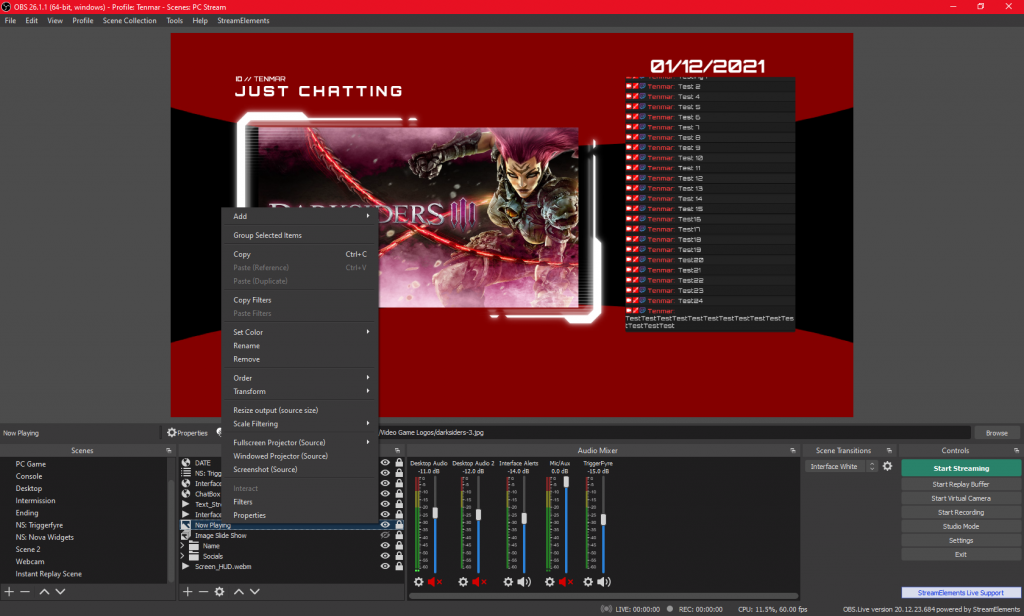The image size is (1024, 616).
Task: Adjust Mic/Aux volume slider handle
Action: 566,481
